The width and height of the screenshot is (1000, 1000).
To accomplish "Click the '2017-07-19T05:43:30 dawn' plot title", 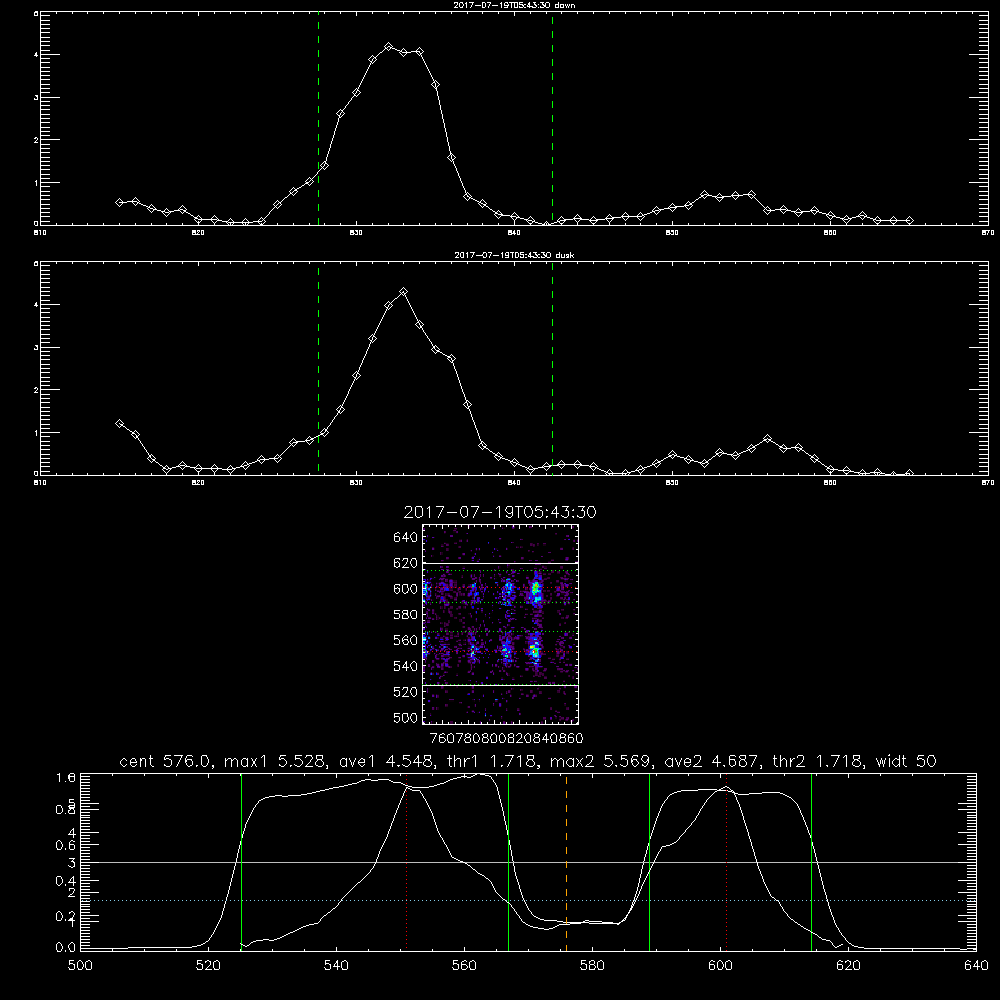I will 514,4.
